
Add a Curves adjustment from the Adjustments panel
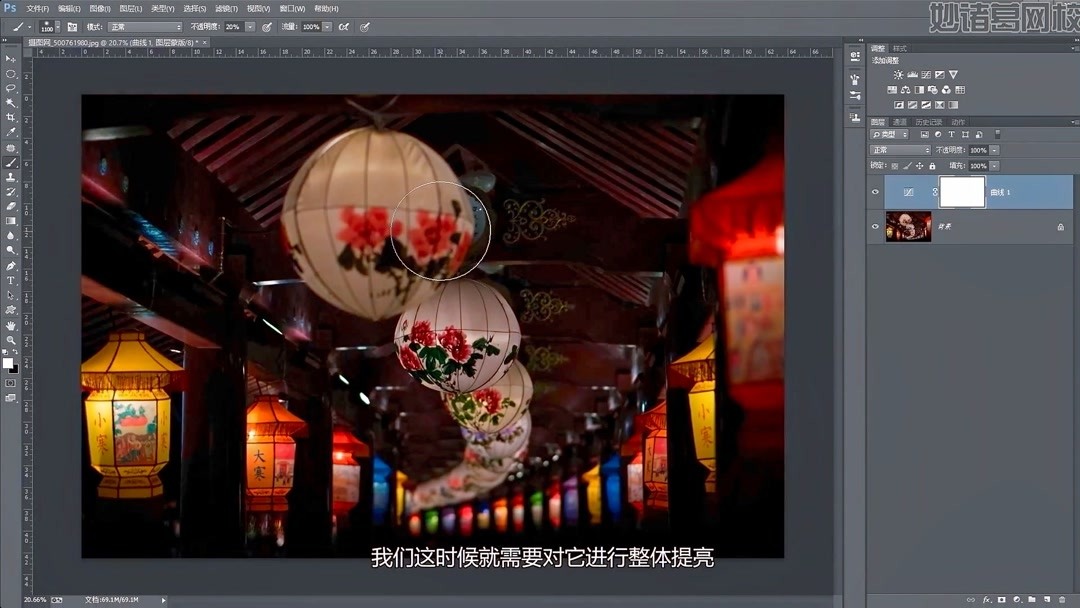click(x=924, y=74)
